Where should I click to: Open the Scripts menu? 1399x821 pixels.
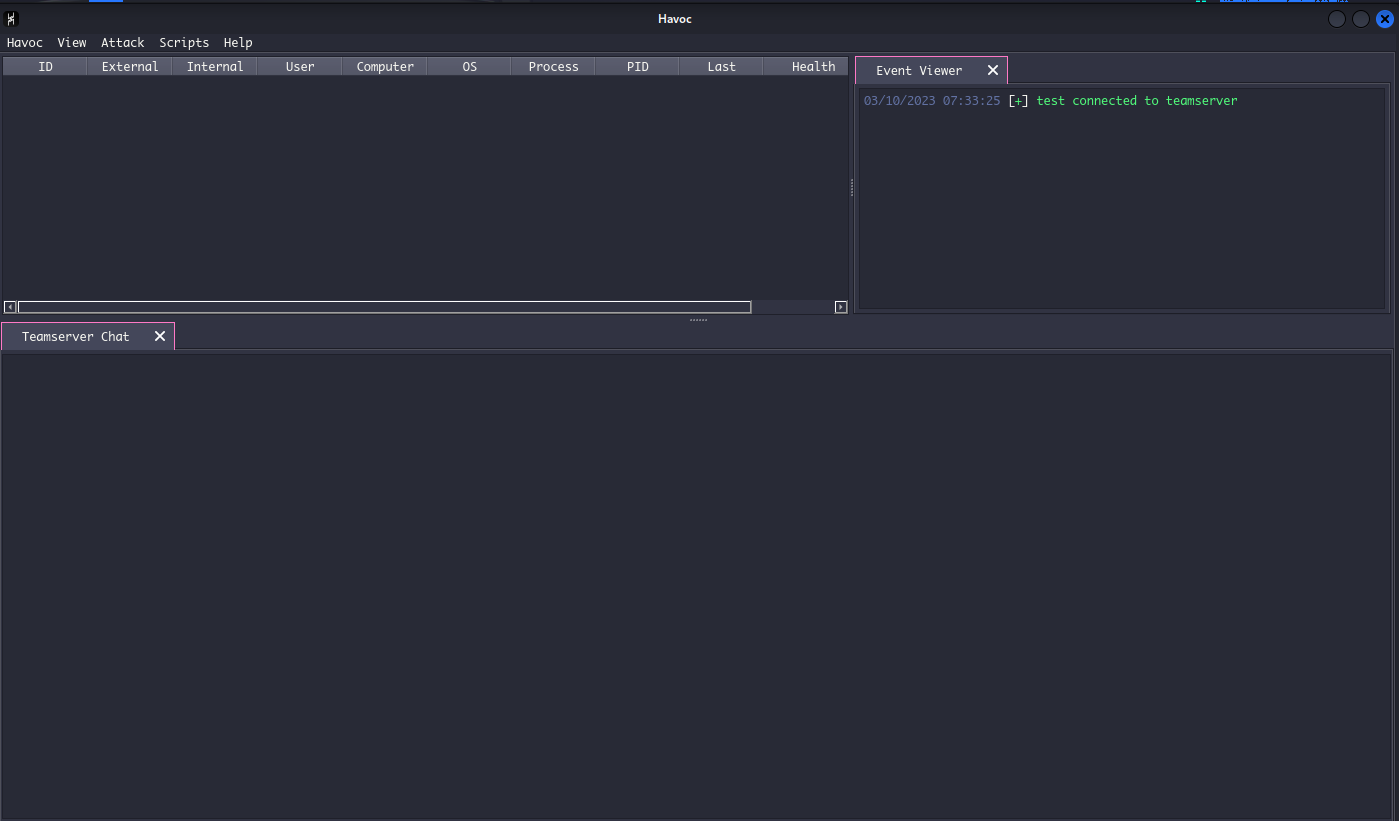pos(184,43)
